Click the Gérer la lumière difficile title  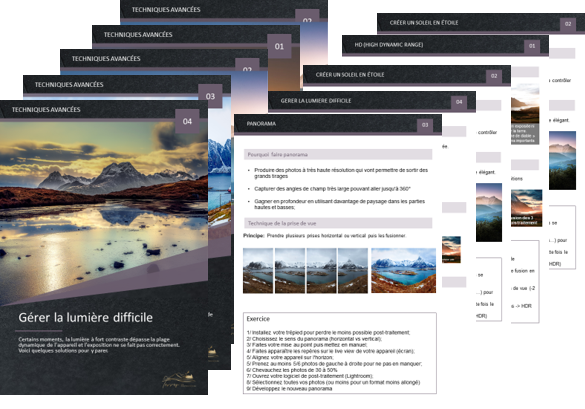[x=86, y=317]
